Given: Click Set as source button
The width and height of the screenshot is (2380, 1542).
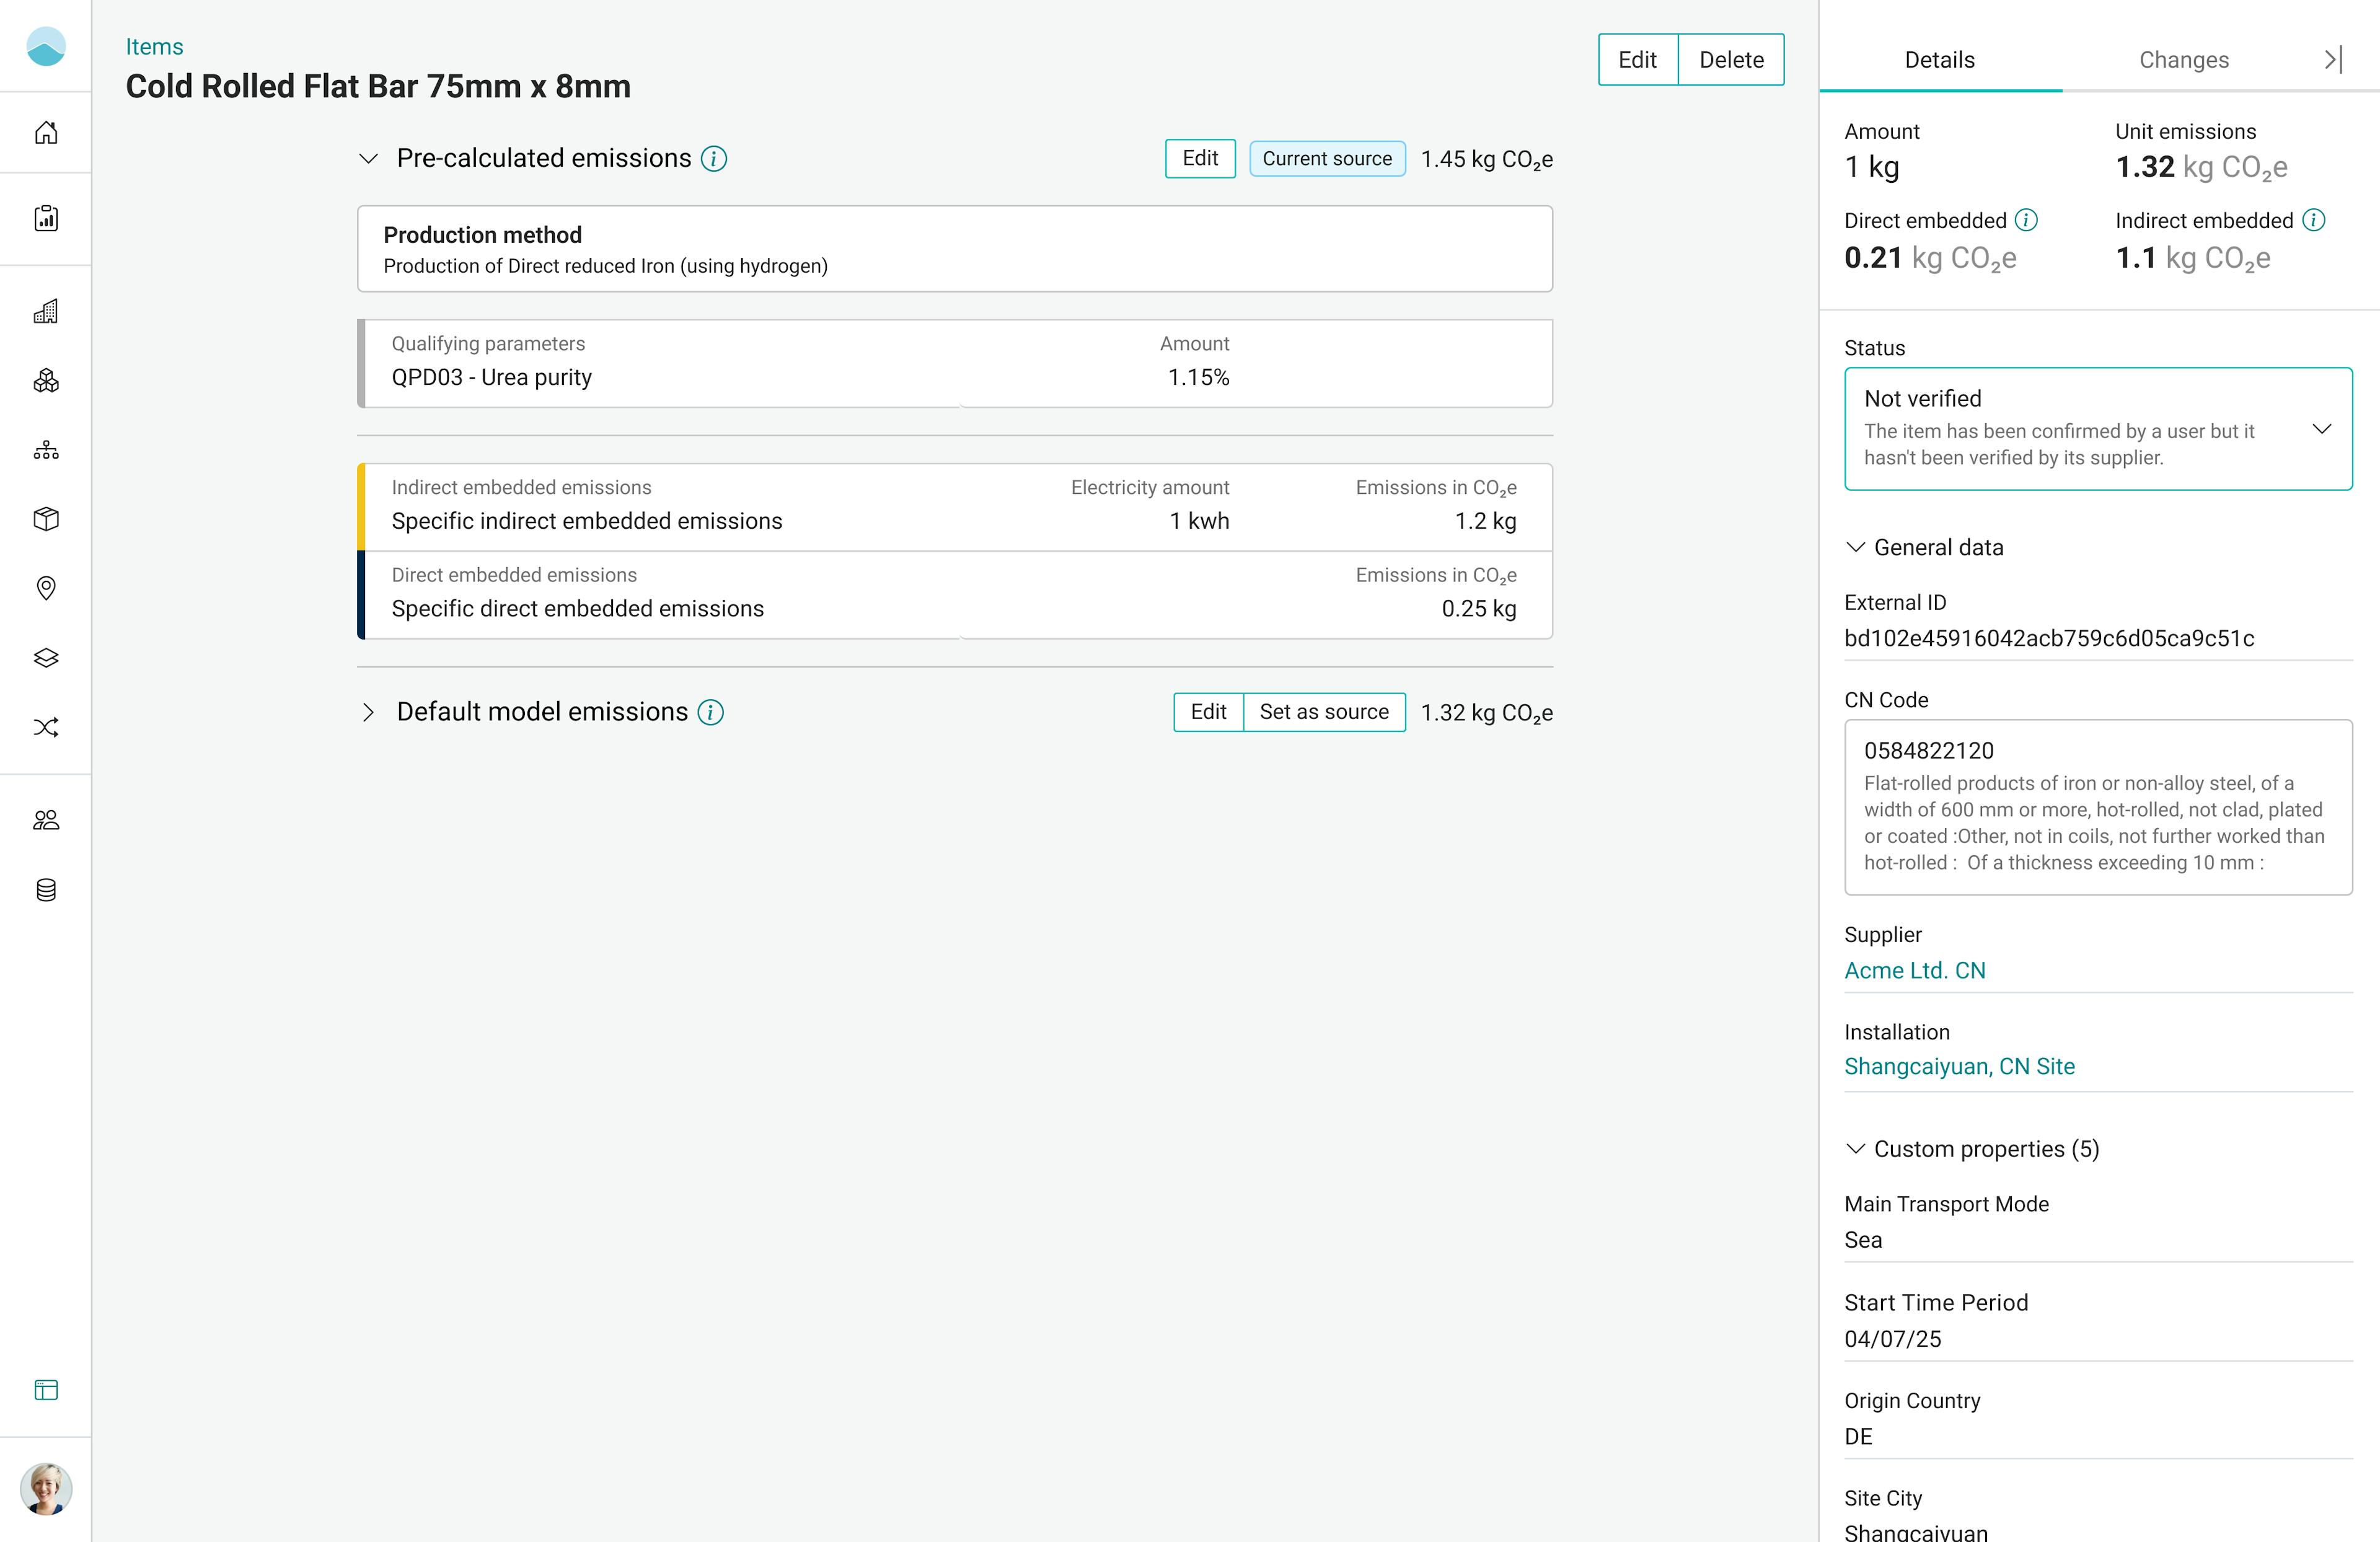Looking at the screenshot, I should pyautogui.click(x=1323, y=712).
